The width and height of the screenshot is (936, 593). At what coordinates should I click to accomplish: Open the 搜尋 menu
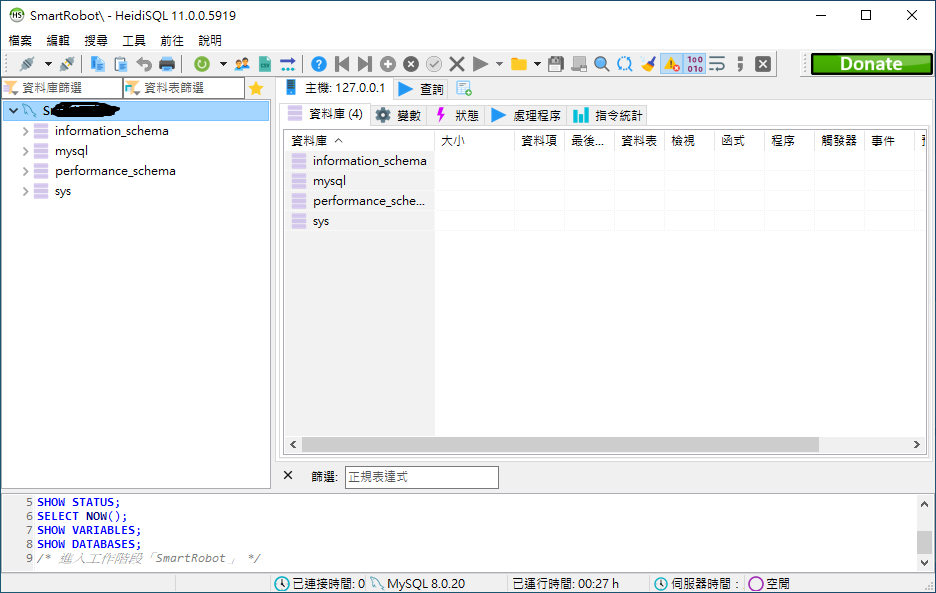pos(96,41)
